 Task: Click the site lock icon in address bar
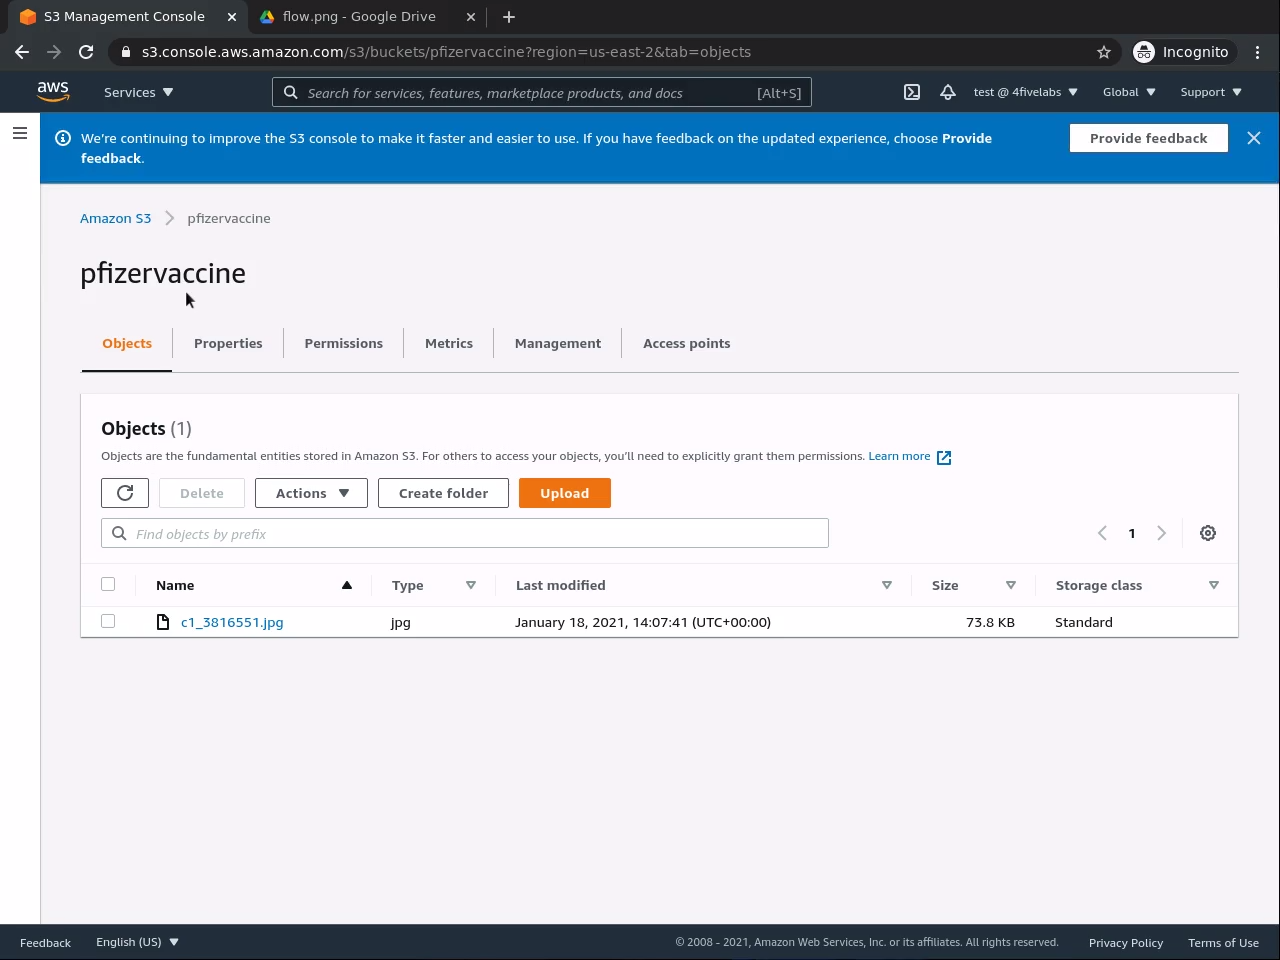click(x=125, y=52)
